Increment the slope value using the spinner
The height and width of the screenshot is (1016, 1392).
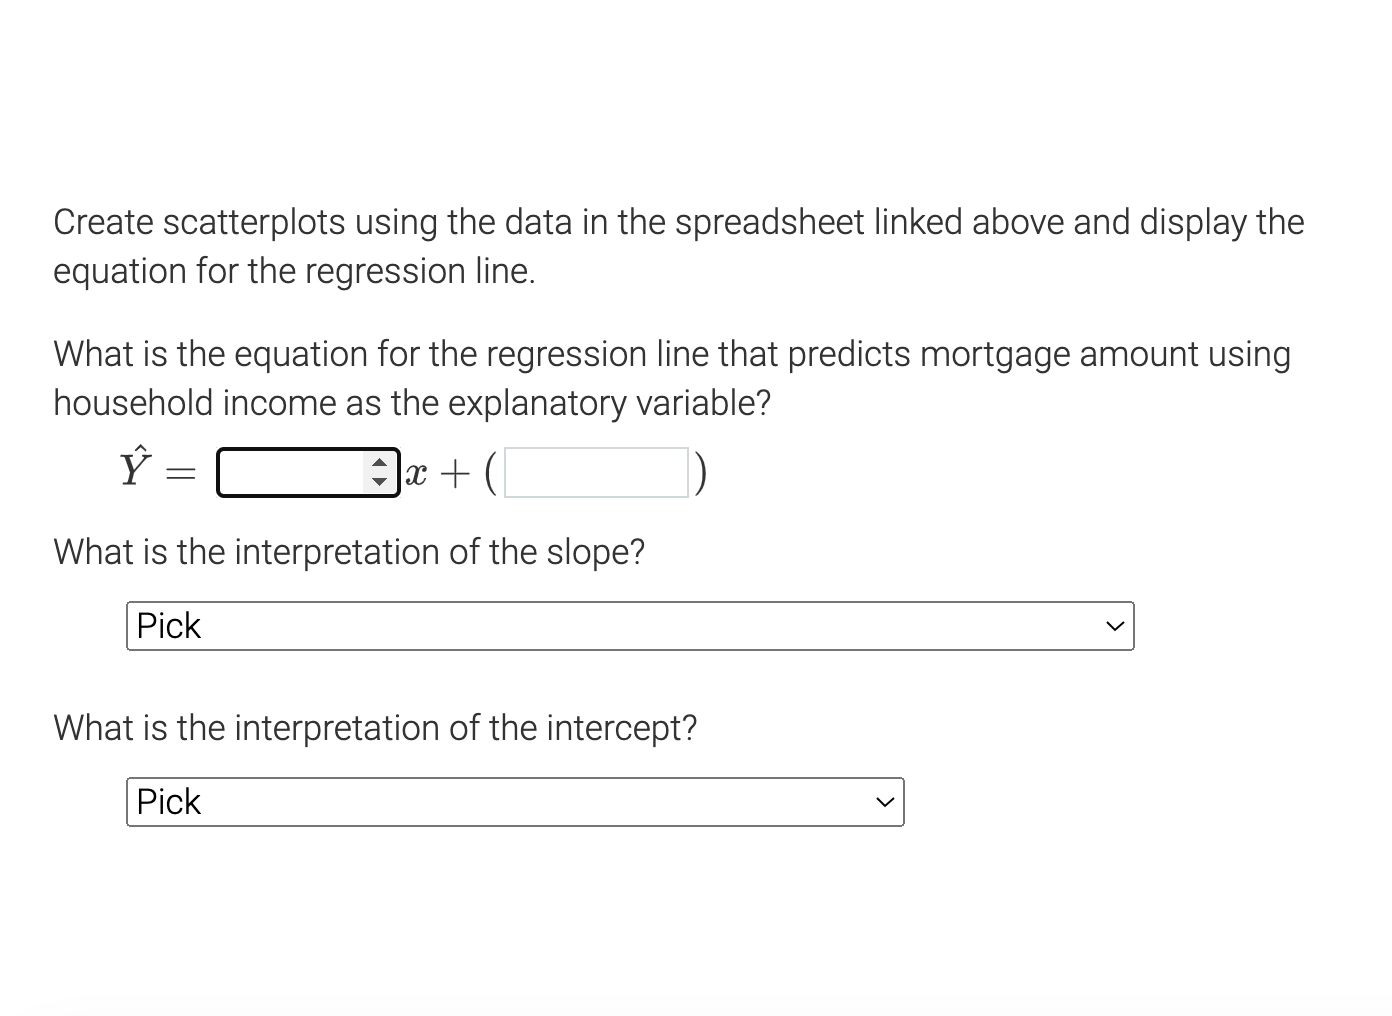click(381, 463)
